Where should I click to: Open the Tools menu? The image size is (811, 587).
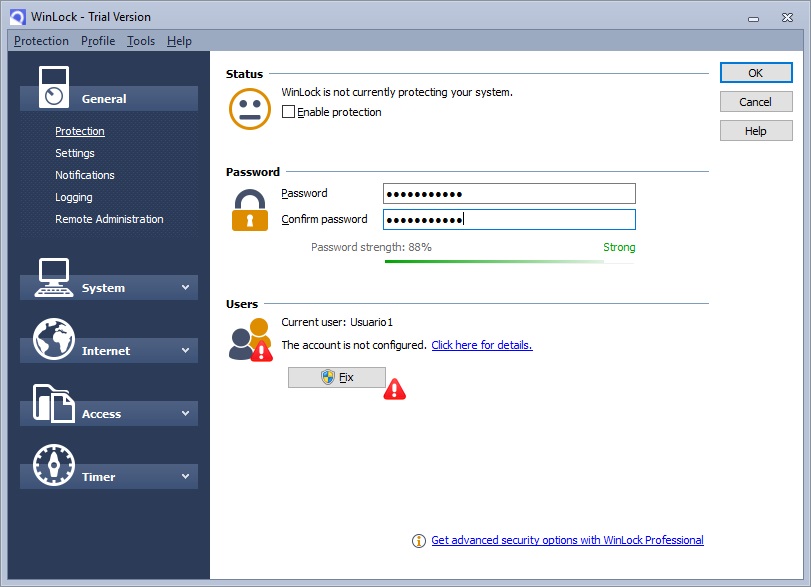pyautogui.click(x=141, y=41)
